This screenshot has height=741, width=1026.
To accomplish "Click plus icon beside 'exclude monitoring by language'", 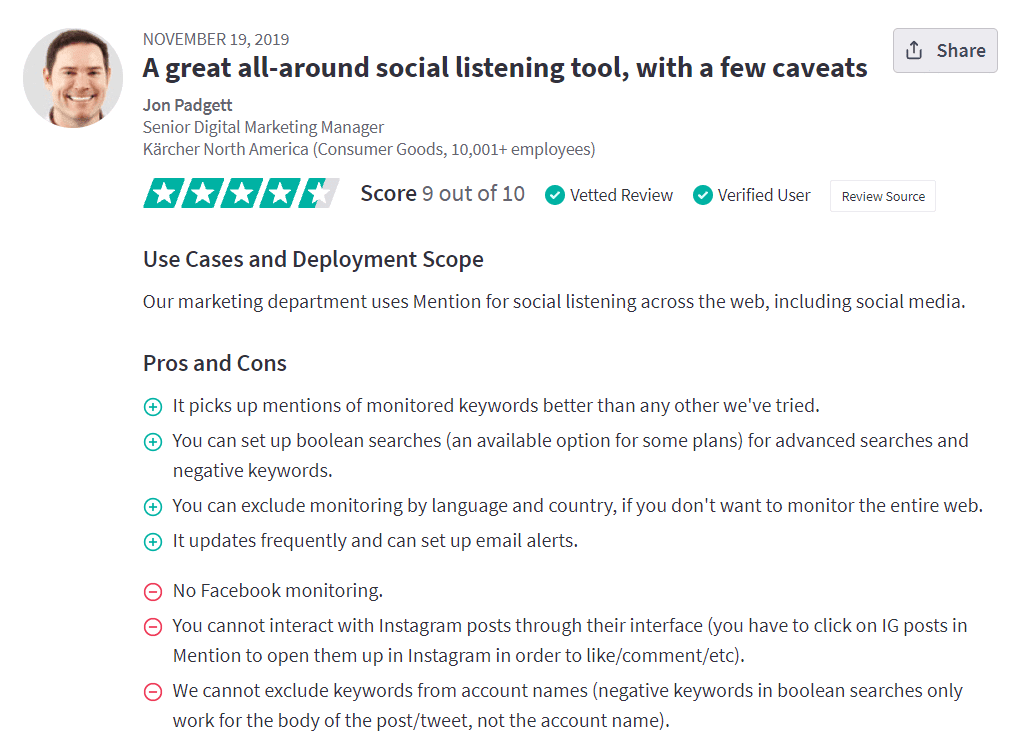I will click(x=152, y=507).
